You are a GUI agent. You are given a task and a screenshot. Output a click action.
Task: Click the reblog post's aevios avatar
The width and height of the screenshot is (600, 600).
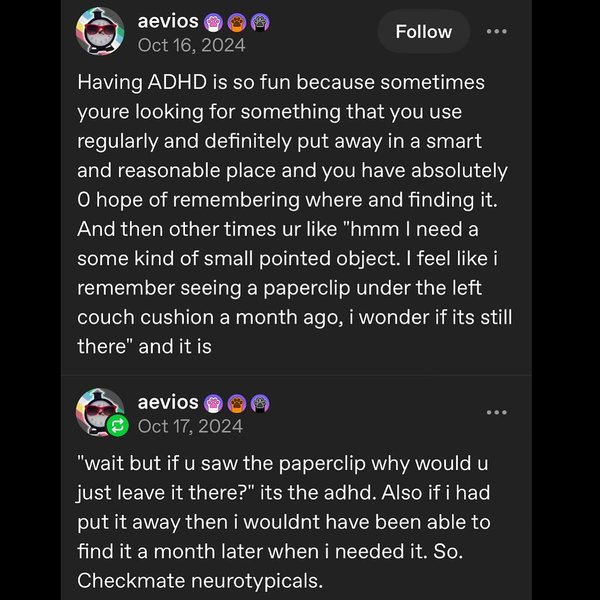(99, 410)
